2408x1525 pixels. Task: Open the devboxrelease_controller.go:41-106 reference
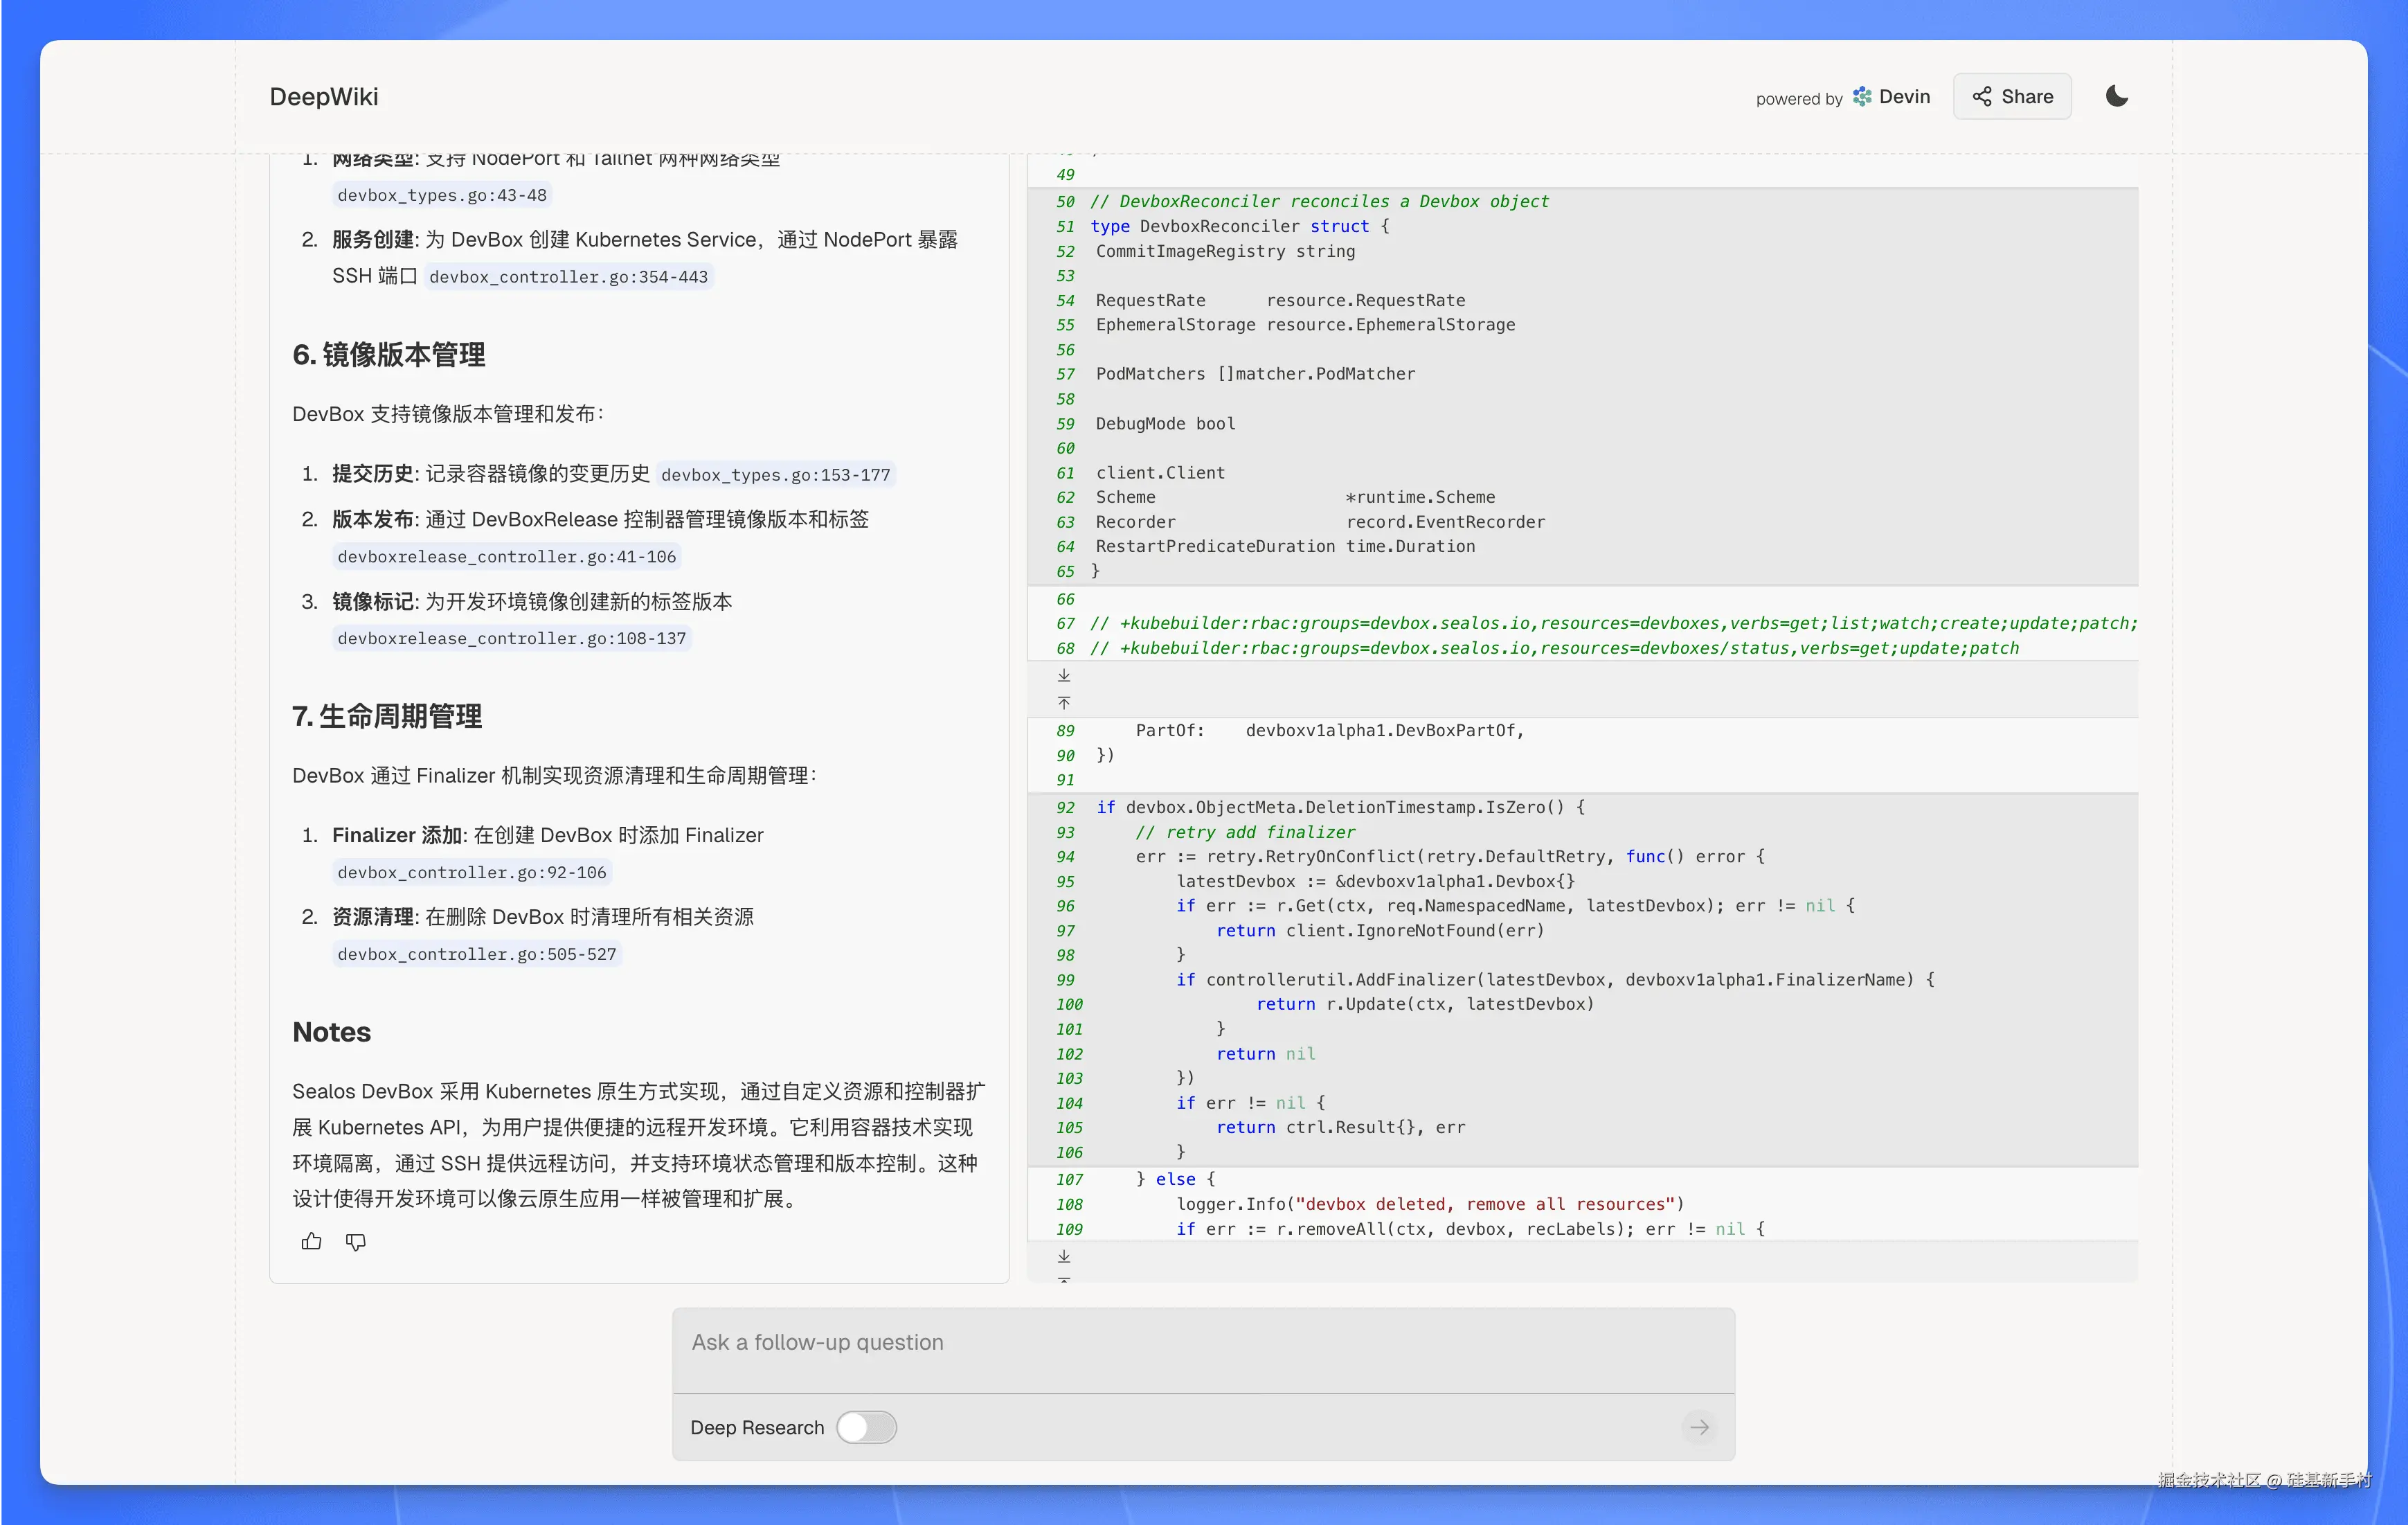506,556
